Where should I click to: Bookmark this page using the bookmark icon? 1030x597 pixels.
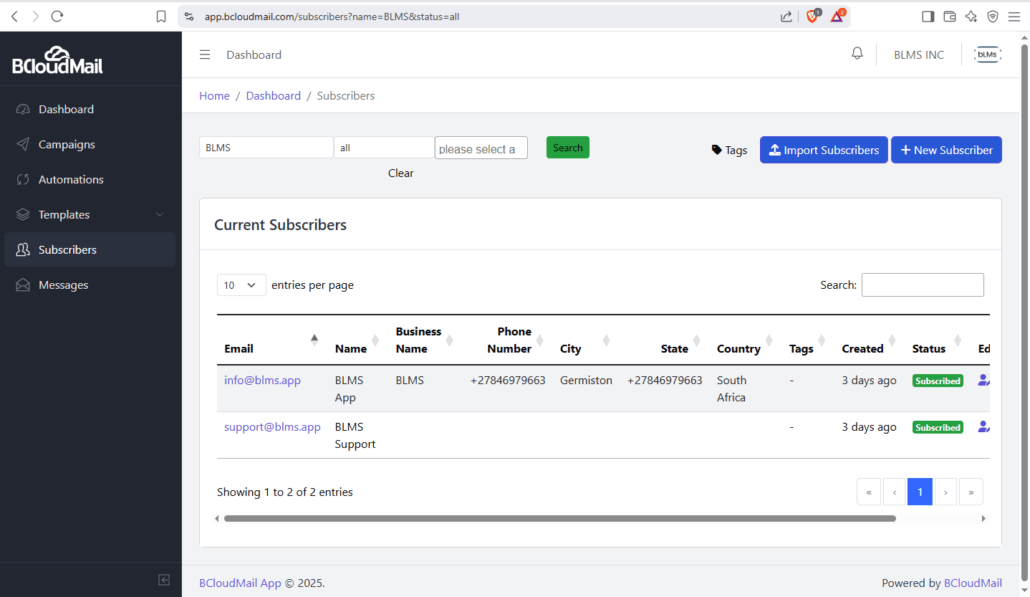[161, 16]
